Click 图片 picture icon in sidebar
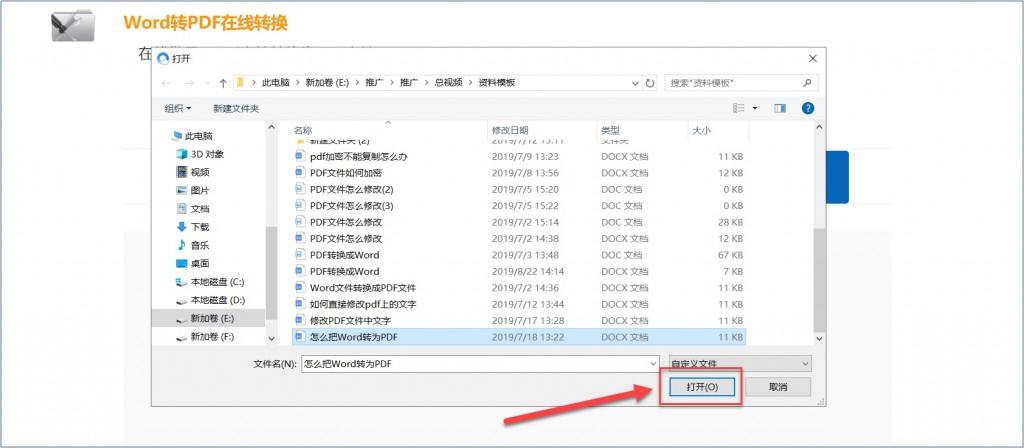1024x448 pixels. [182, 191]
